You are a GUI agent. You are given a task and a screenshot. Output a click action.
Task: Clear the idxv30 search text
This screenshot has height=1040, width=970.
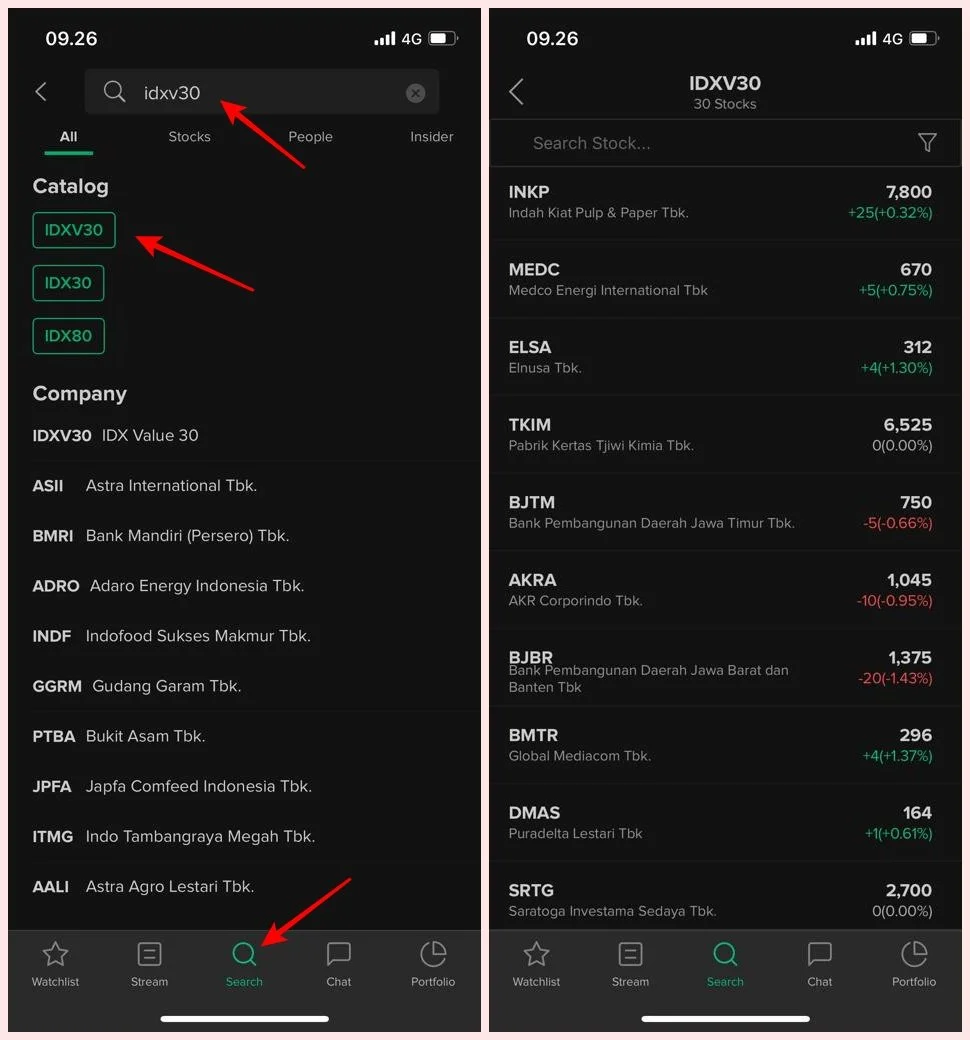click(x=415, y=93)
